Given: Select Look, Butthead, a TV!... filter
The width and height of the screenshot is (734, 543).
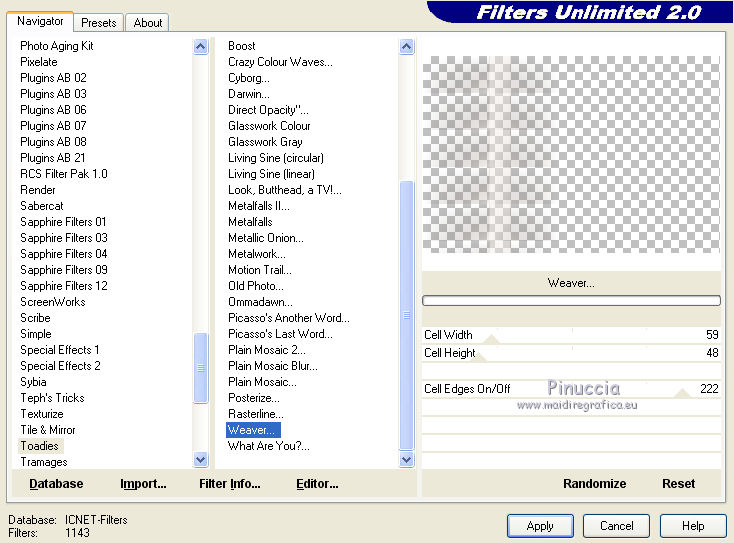Looking at the screenshot, I should 285,190.
